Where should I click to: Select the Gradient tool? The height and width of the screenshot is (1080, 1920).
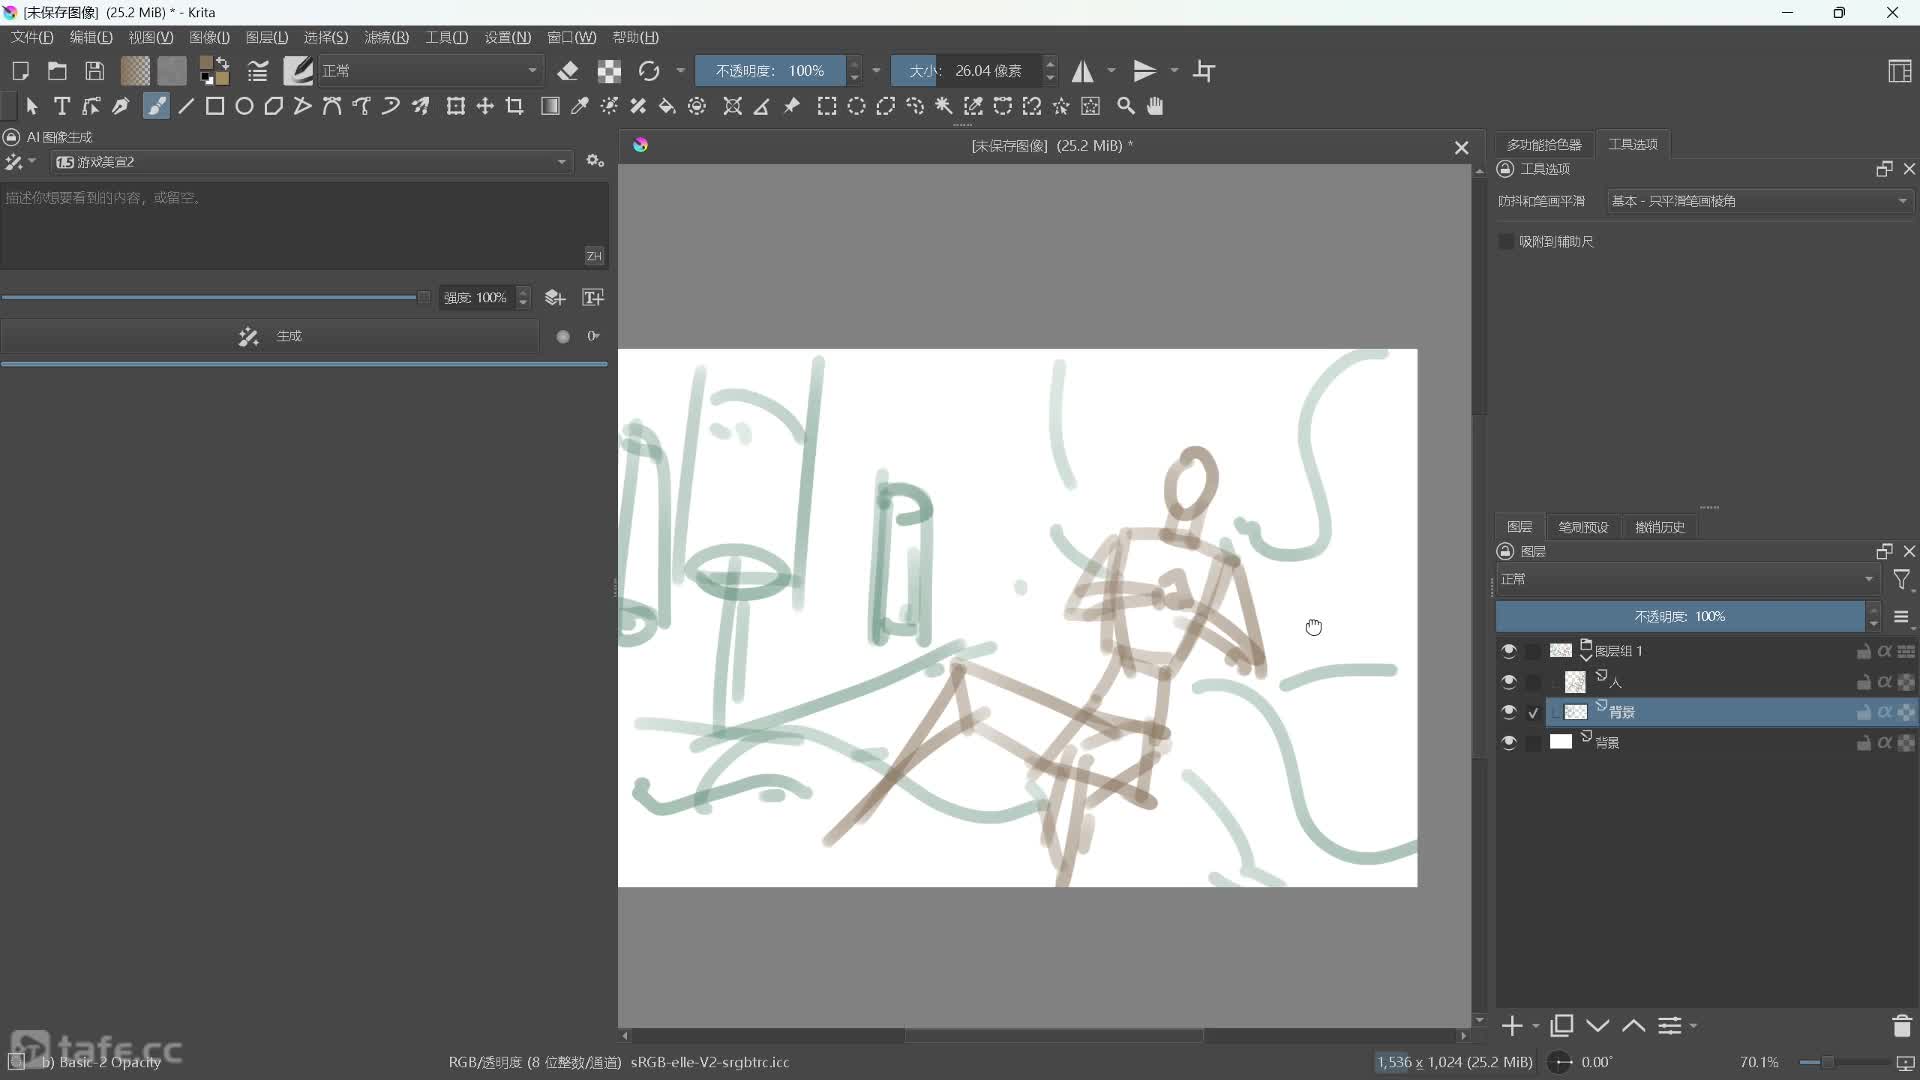click(x=550, y=106)
